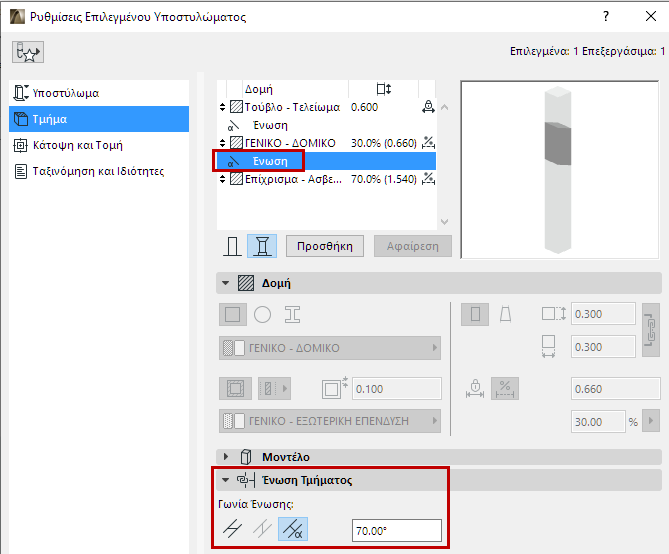
Task: Click the veneer thickness icon
Action: pos(334,388)
